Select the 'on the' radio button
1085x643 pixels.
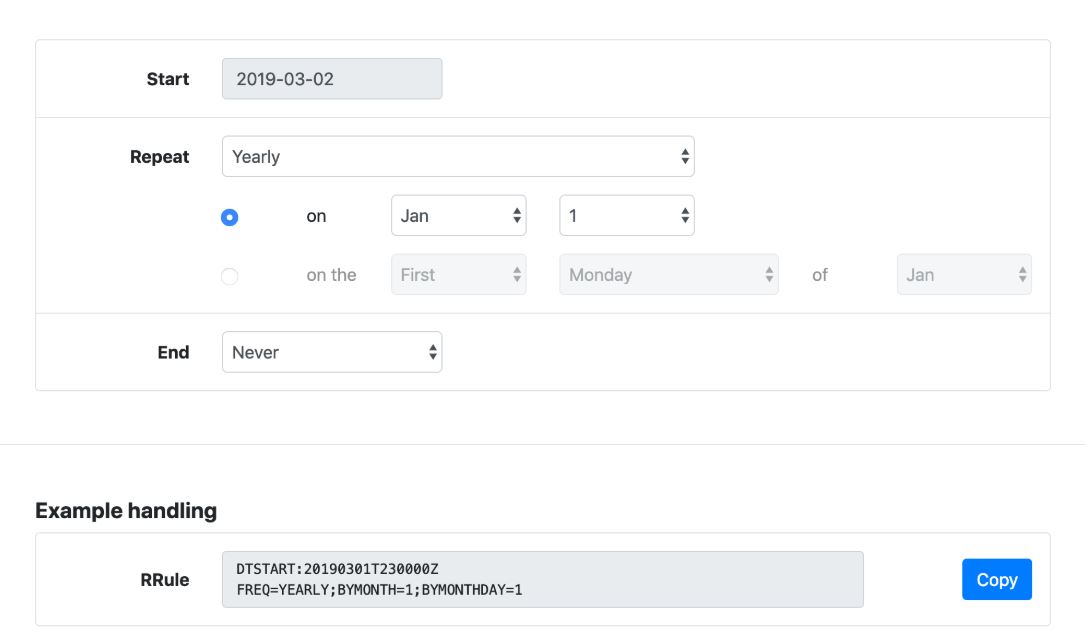point(230,276)
